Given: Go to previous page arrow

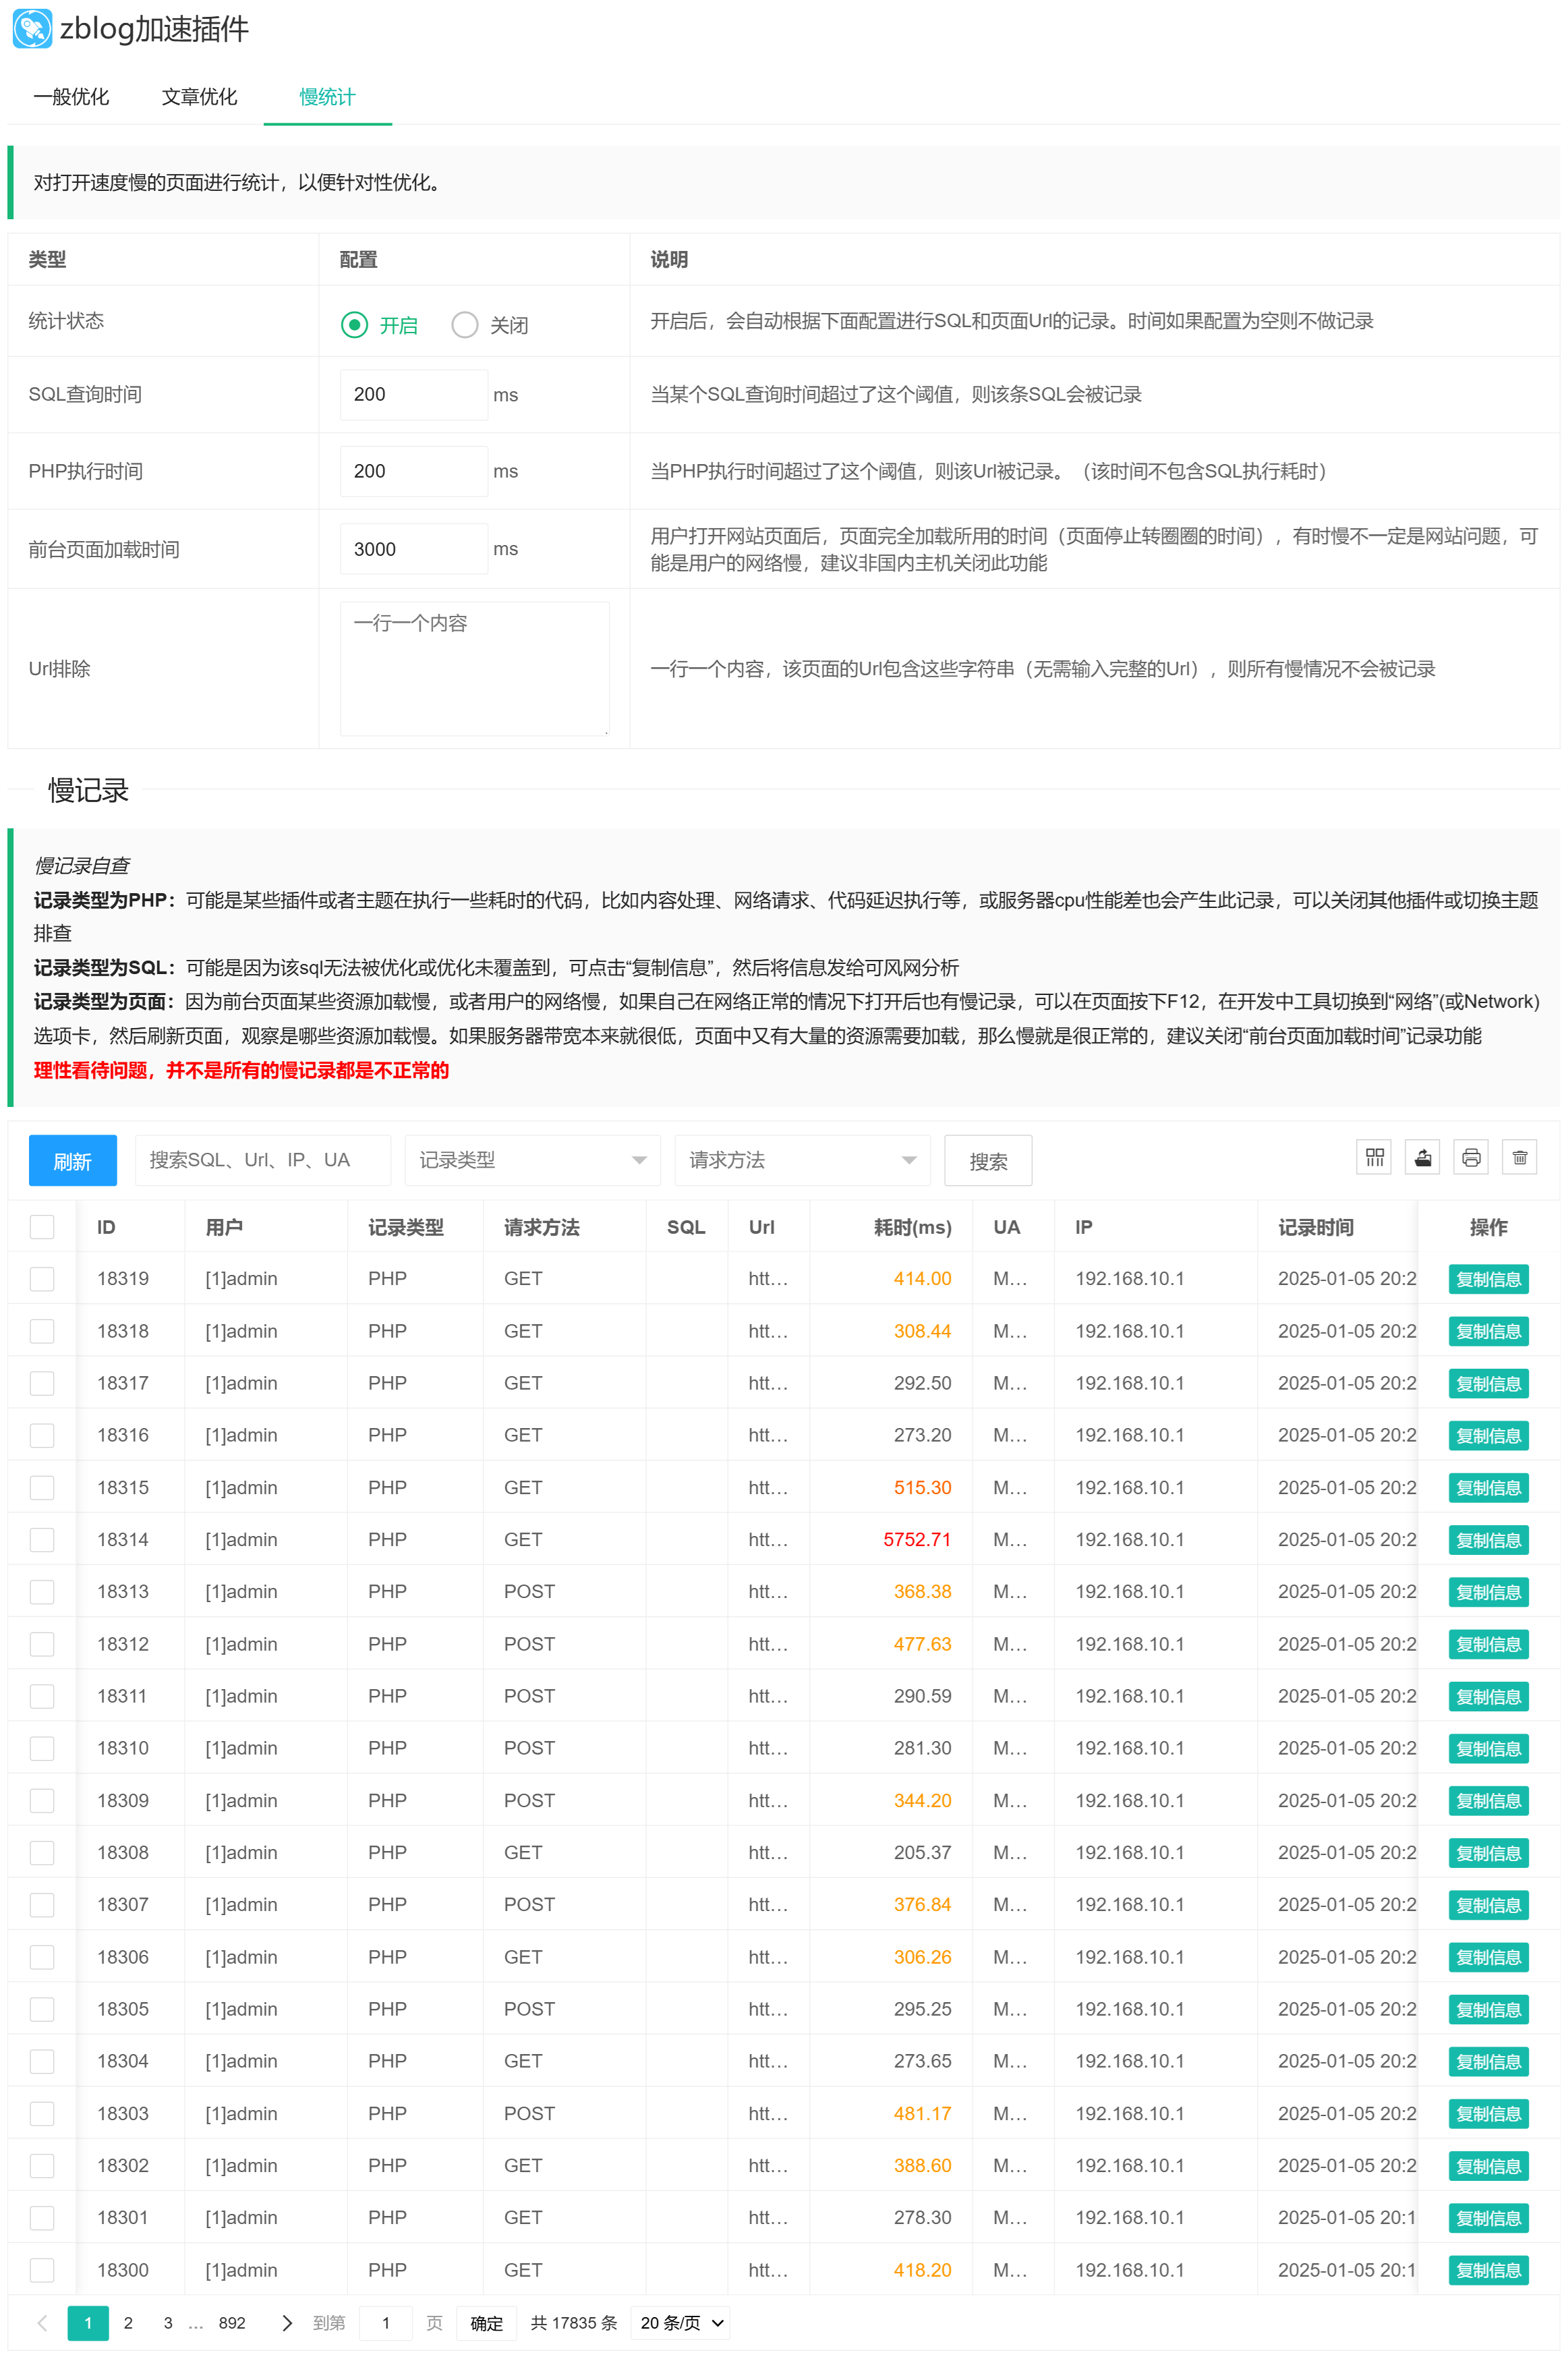Looking at the screenshot, I should (x=42, y=2322).
